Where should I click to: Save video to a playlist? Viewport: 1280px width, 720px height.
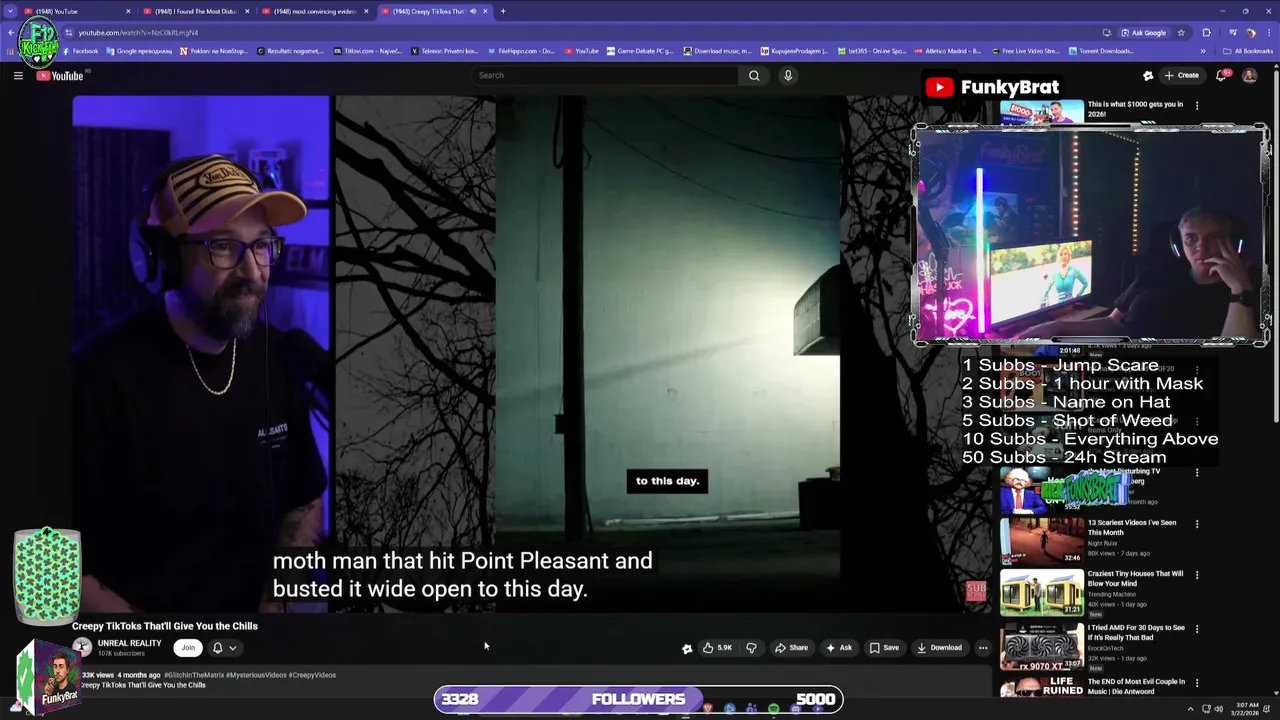pos(884,648)
